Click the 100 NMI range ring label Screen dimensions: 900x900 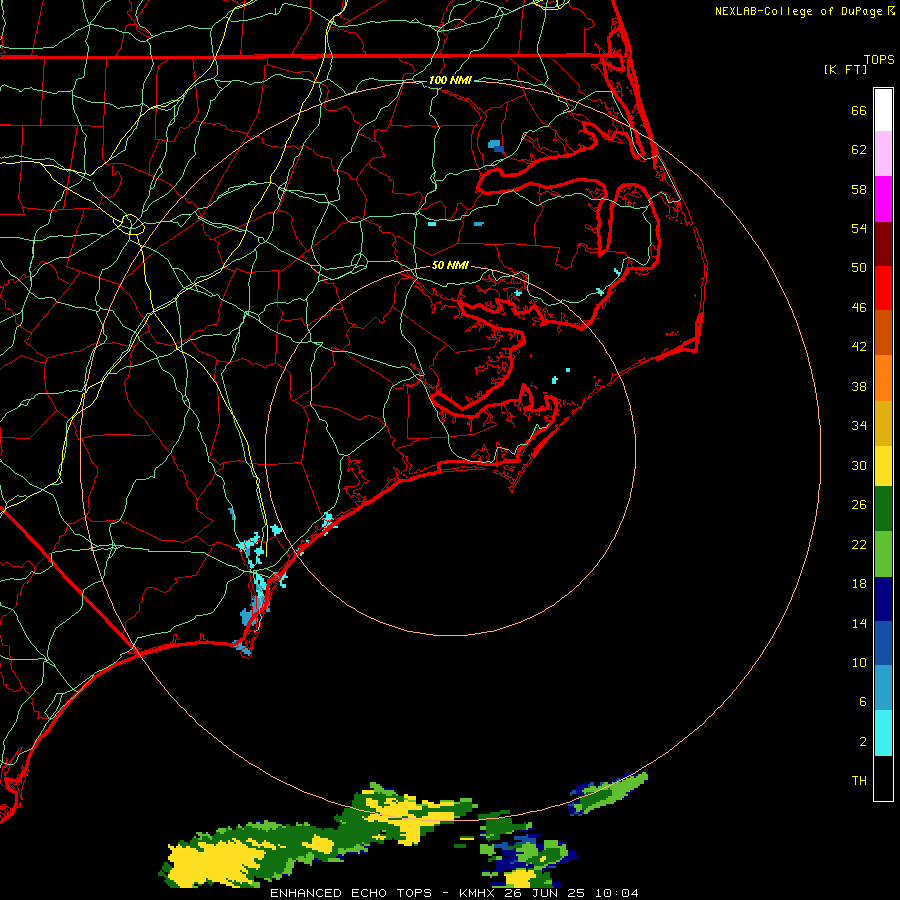(450, 80)
